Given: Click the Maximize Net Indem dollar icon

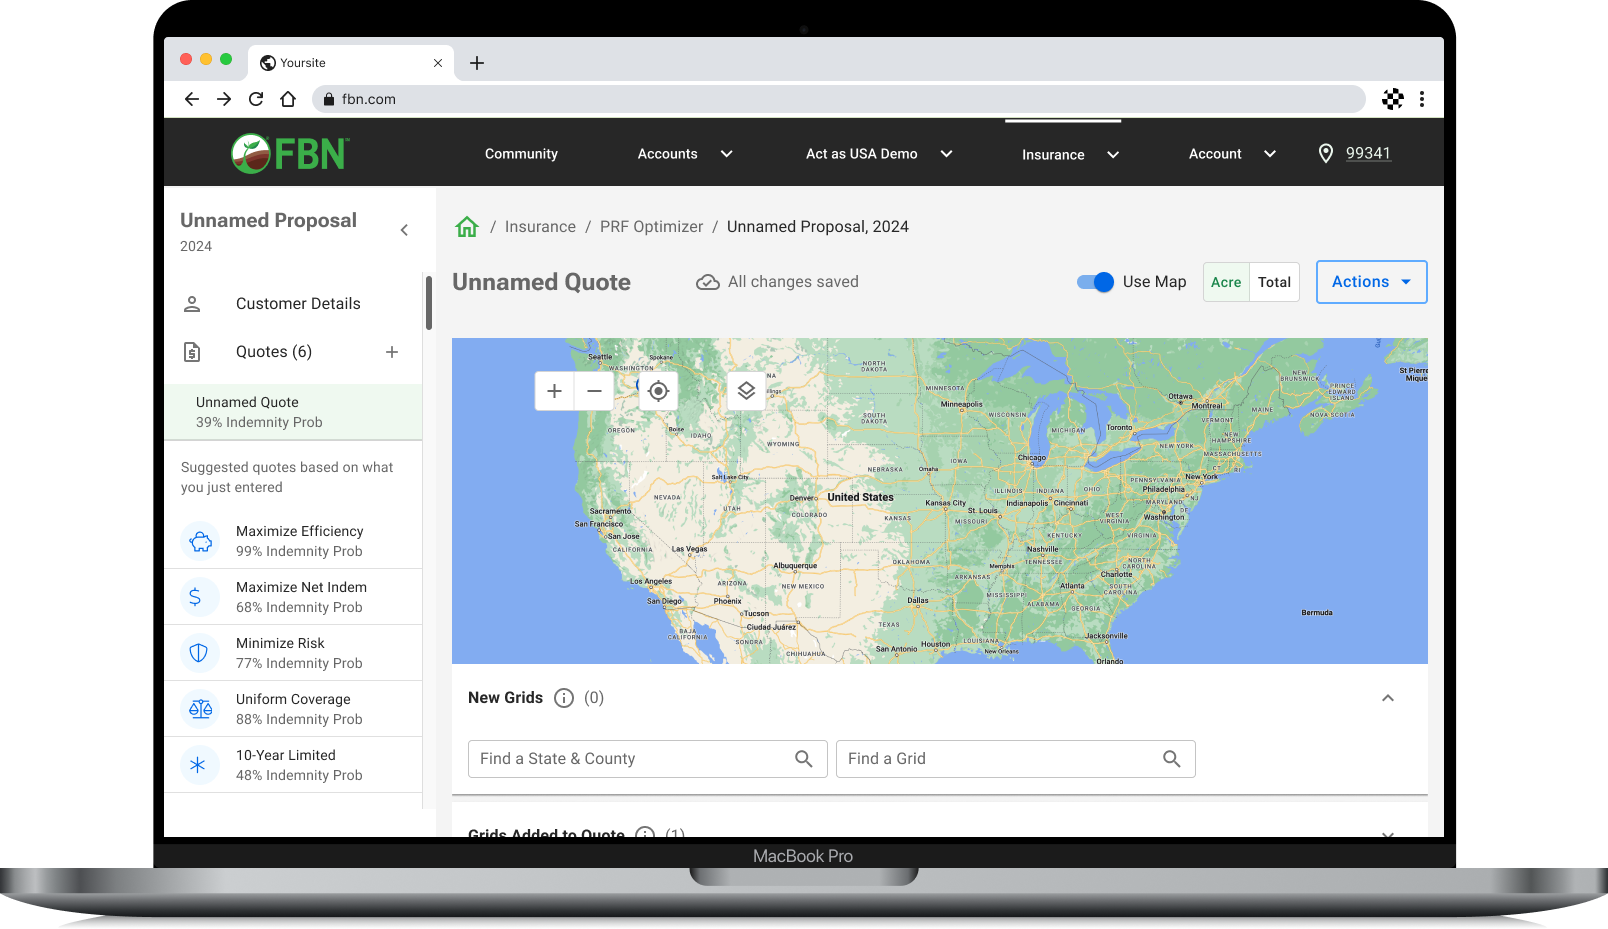Looking at the screenshot, I should tap(196, 597).
